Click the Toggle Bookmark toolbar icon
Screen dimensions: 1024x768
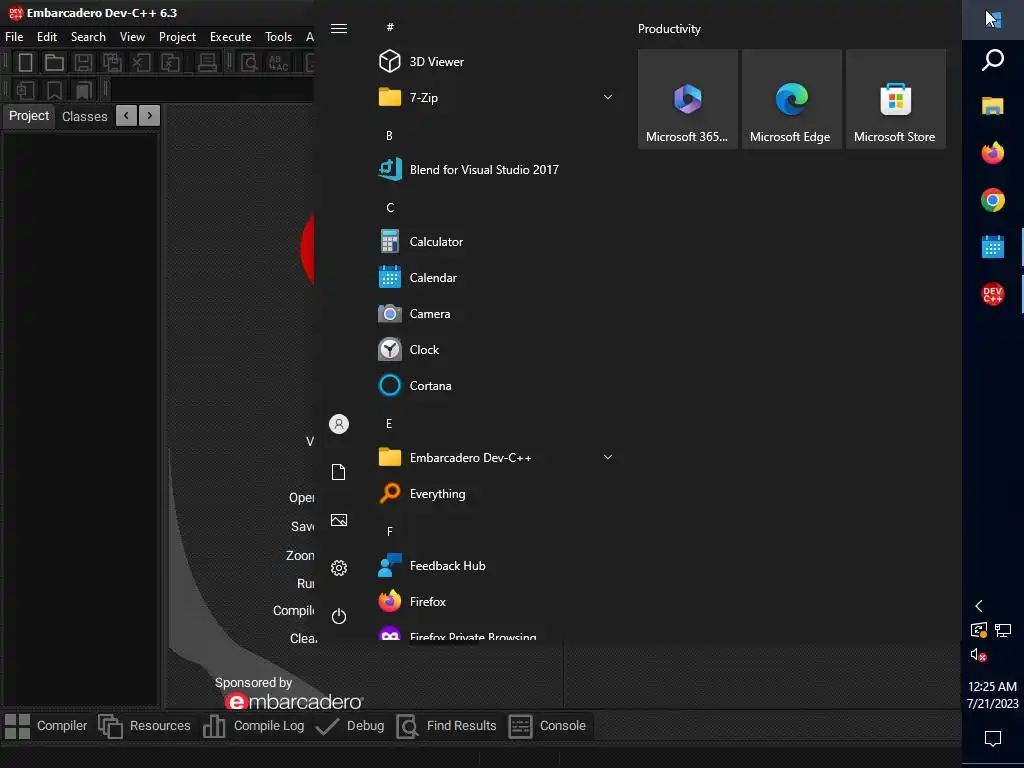pos(54,89)
